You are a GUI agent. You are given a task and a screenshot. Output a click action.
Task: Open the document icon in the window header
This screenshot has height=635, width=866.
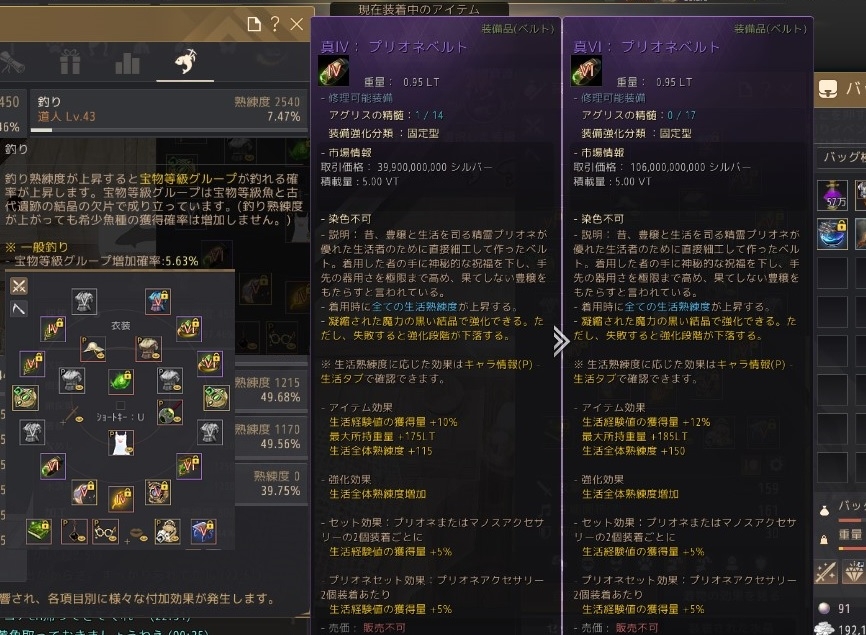(254, 24)
